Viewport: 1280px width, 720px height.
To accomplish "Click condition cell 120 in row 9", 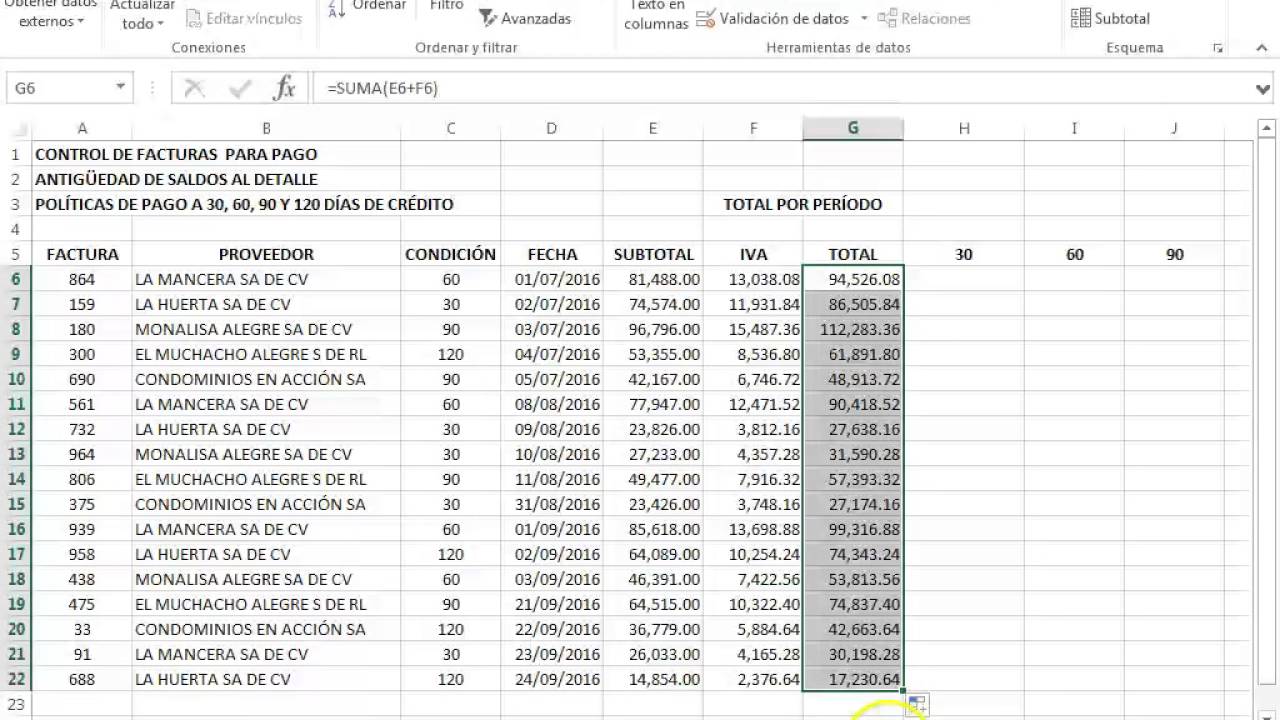I will [451, 354].
